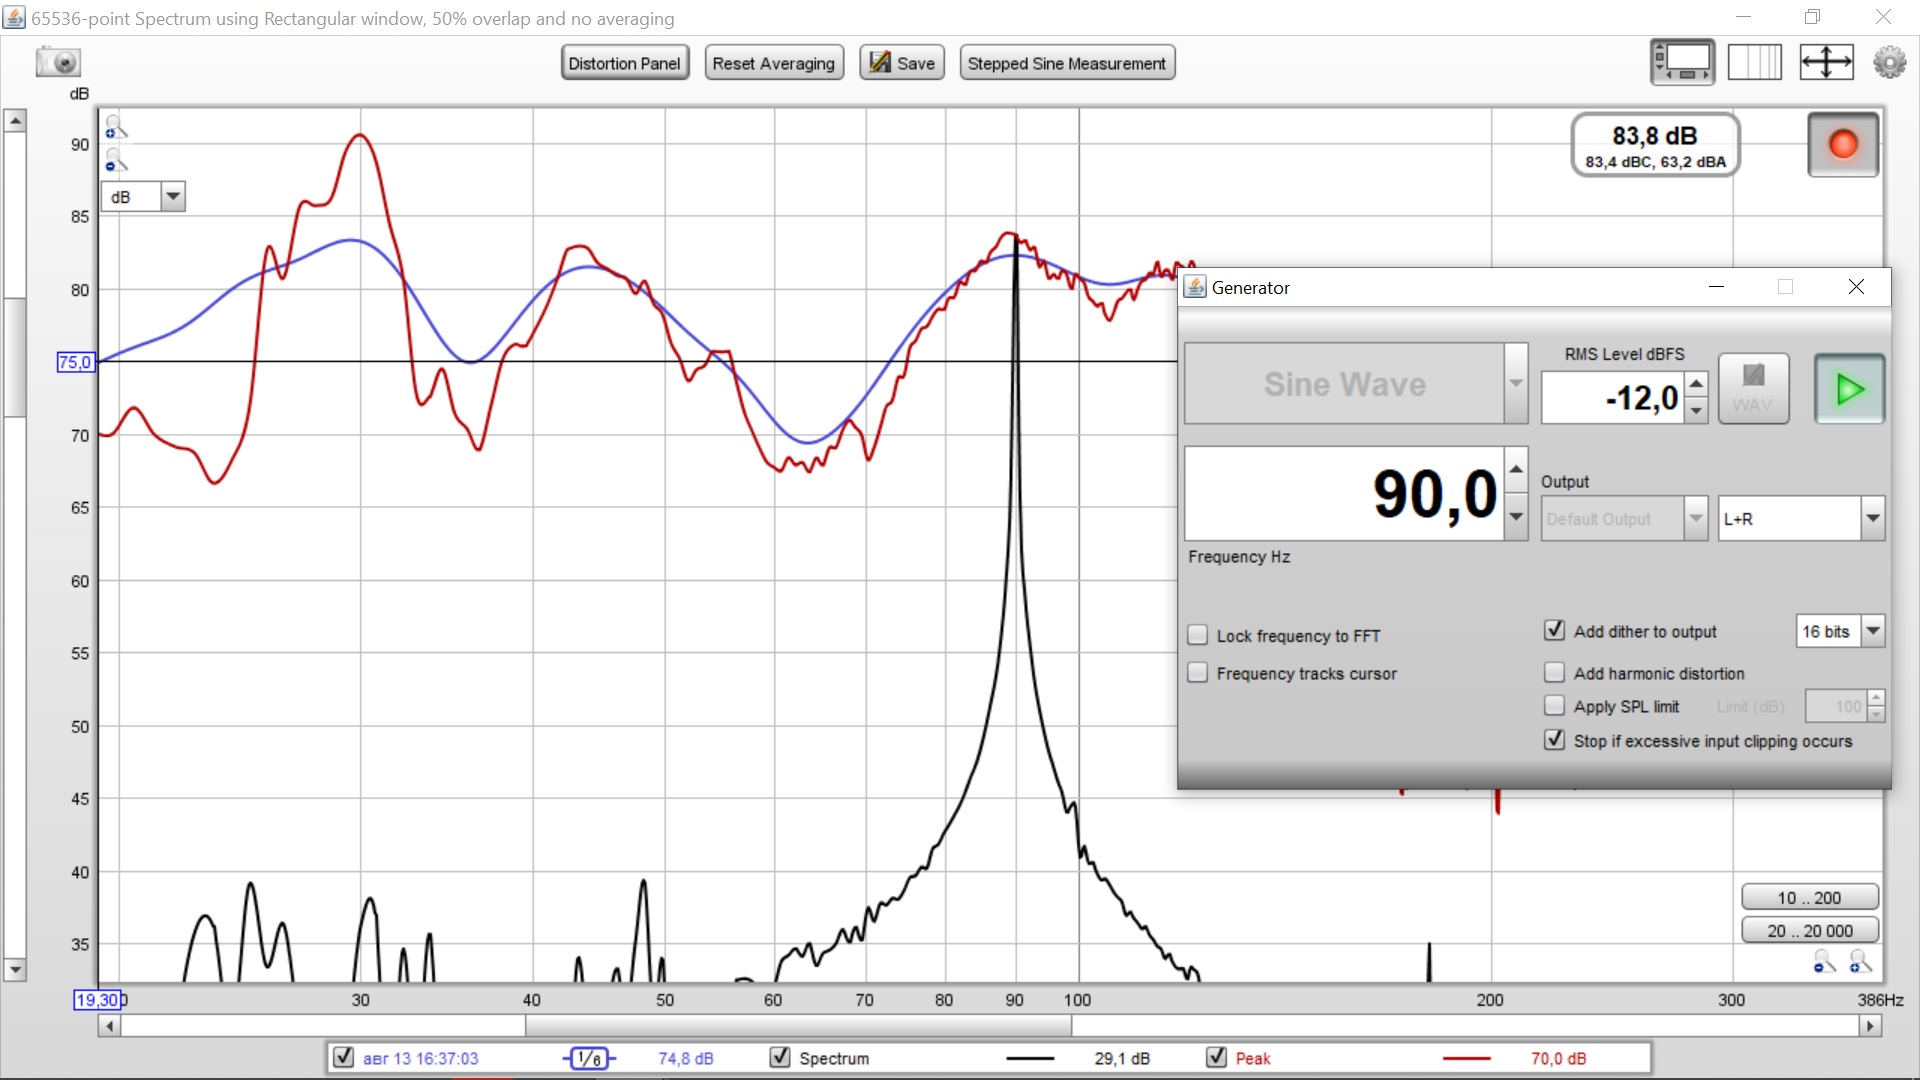
Task: Expand the Sine Wave signal dropdown
Action: coord(1516,384)
